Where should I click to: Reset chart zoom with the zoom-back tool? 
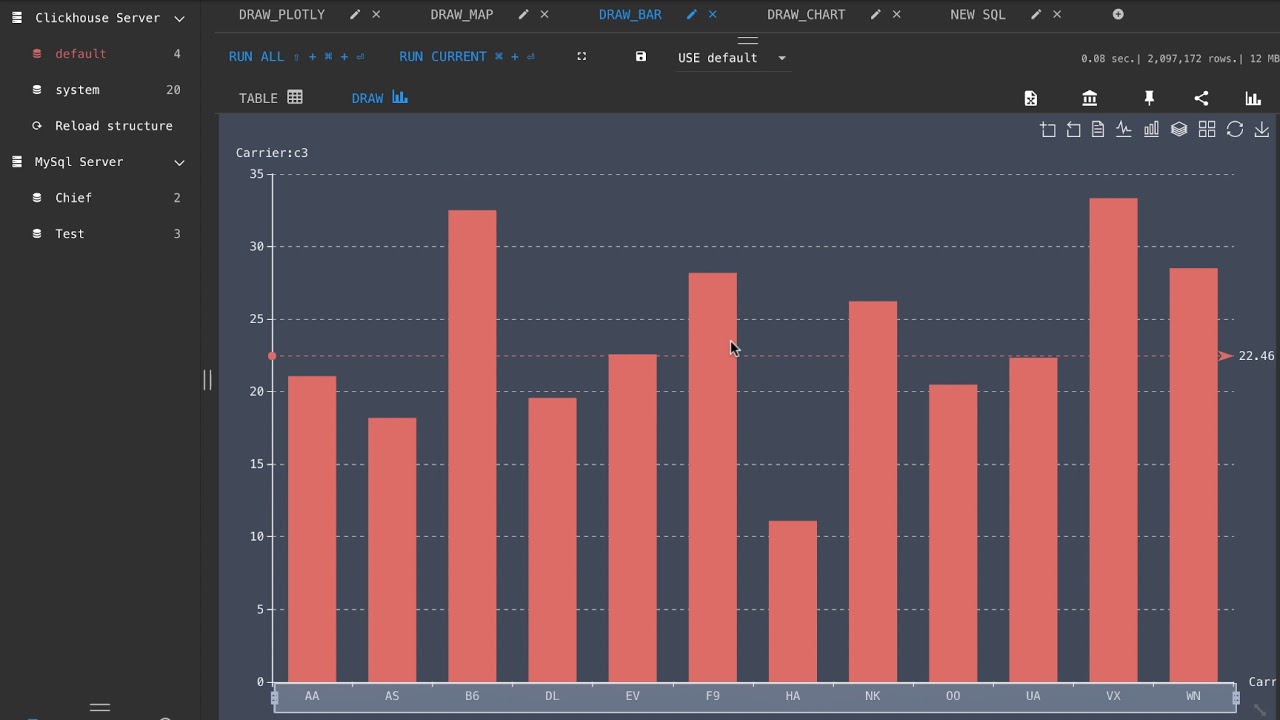(x=1073, y=129)
